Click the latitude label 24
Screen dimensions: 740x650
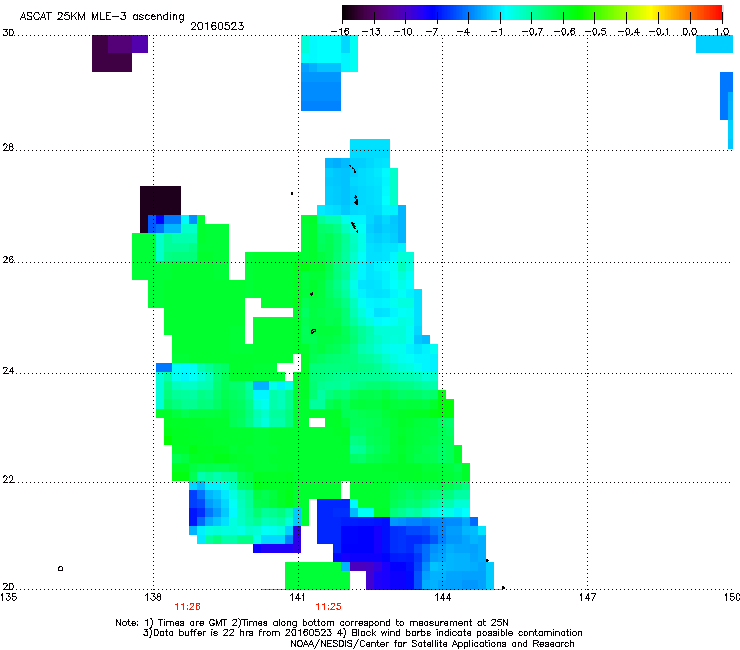click(8, 371)
